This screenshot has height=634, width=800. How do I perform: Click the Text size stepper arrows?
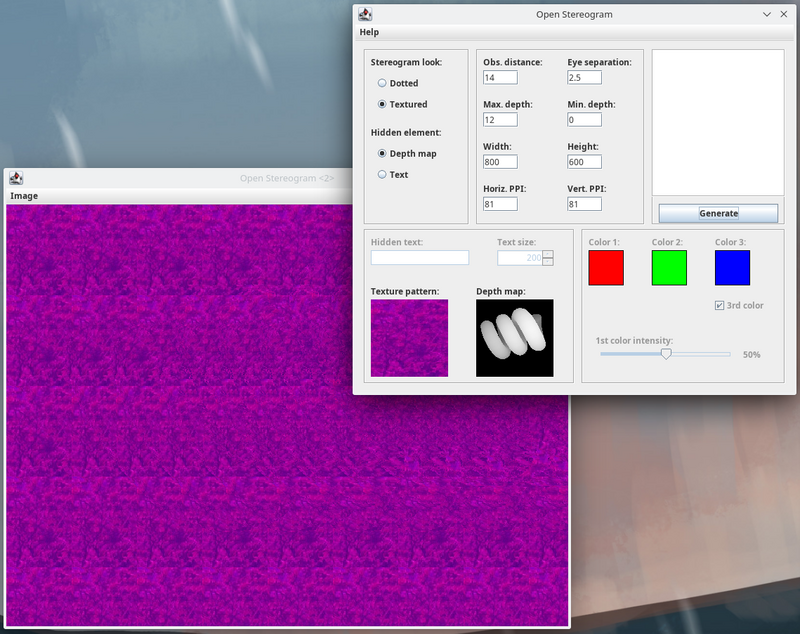[x=548, y=258]
